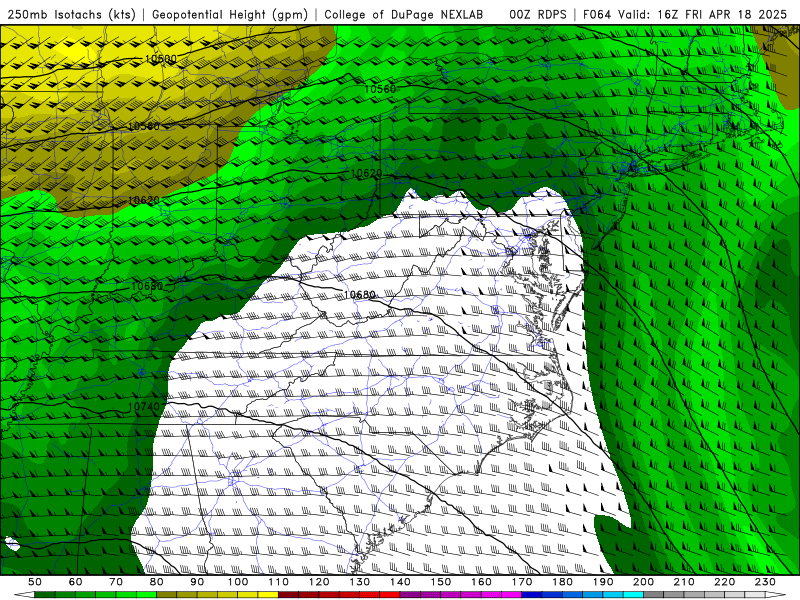Click the 10560 contour label over the green shading
This screenshot has width=800, height=600.
point(380,89)
